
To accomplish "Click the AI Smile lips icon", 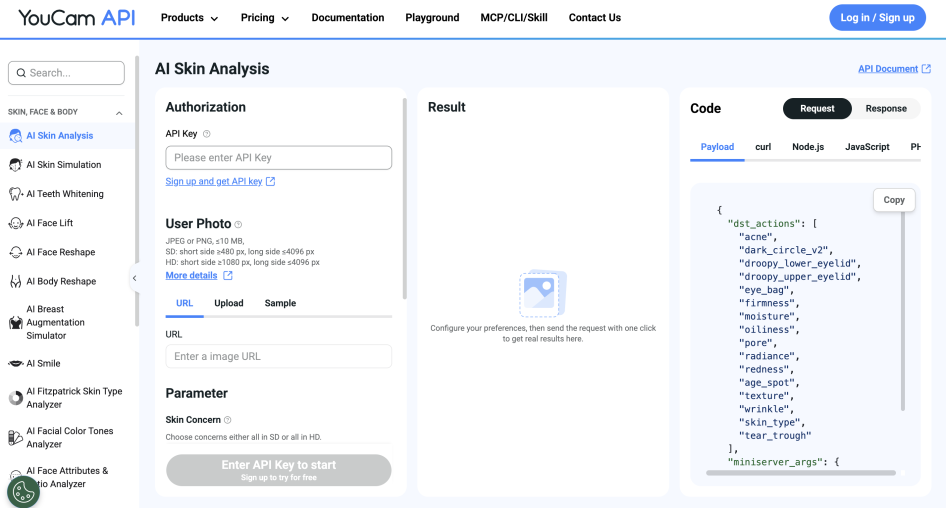I will click(16, 363).
